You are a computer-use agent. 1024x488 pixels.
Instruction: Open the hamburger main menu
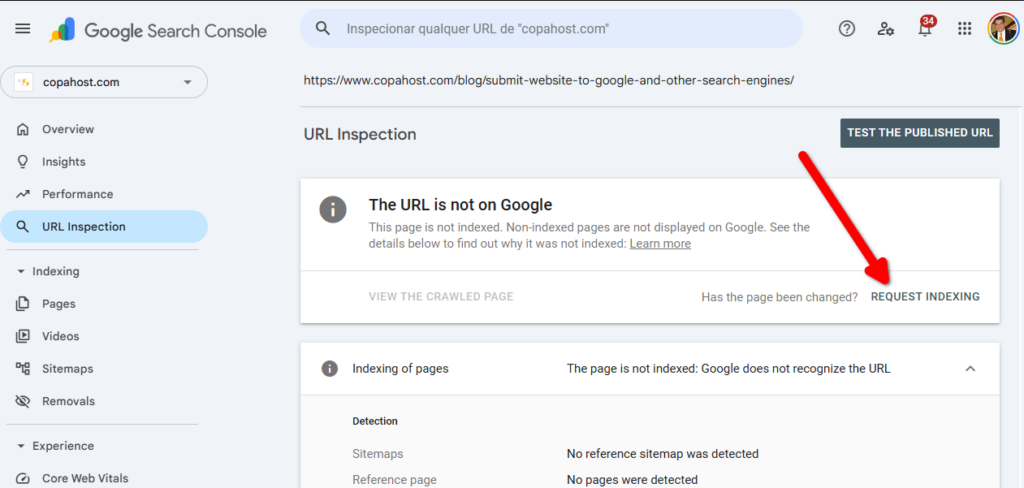tap(23, 29)
